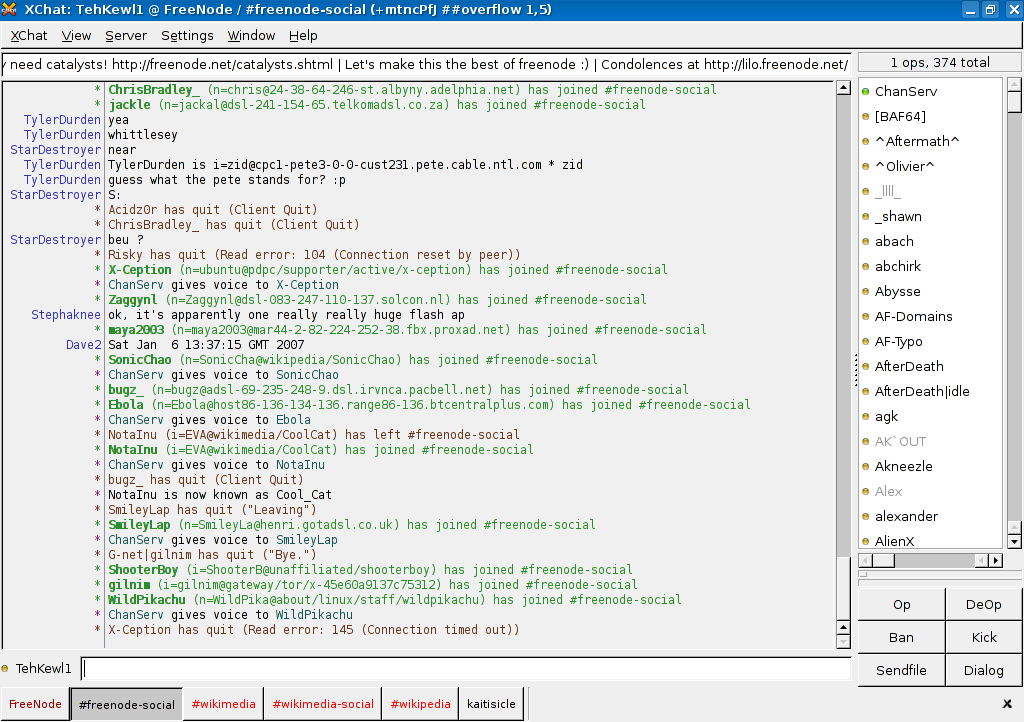Click the ChanServ status dot icon
This screenshot has height=722, width=1024.
(865, 91)
